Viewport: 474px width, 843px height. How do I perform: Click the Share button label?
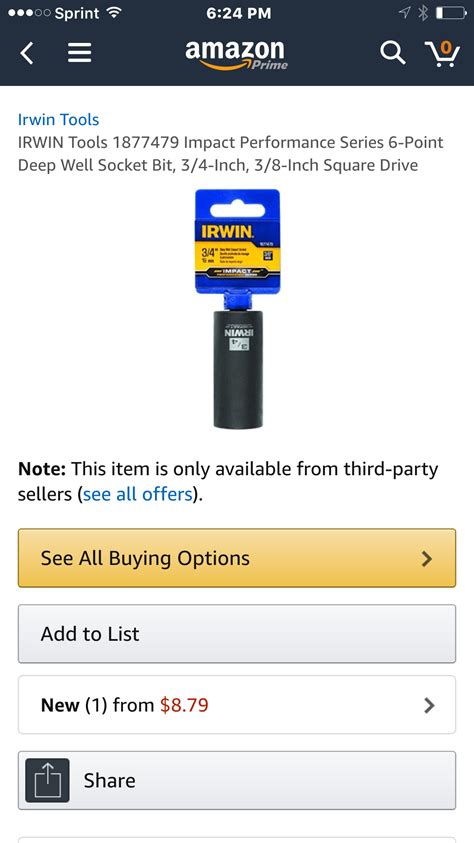point(110,780)
